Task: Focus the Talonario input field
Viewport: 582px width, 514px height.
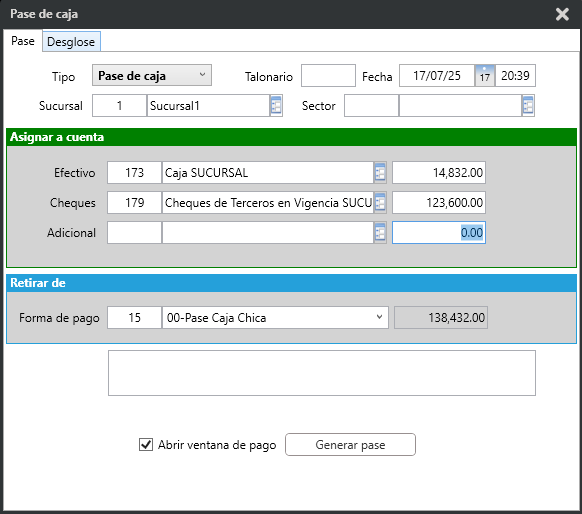Action: (328, 76)
